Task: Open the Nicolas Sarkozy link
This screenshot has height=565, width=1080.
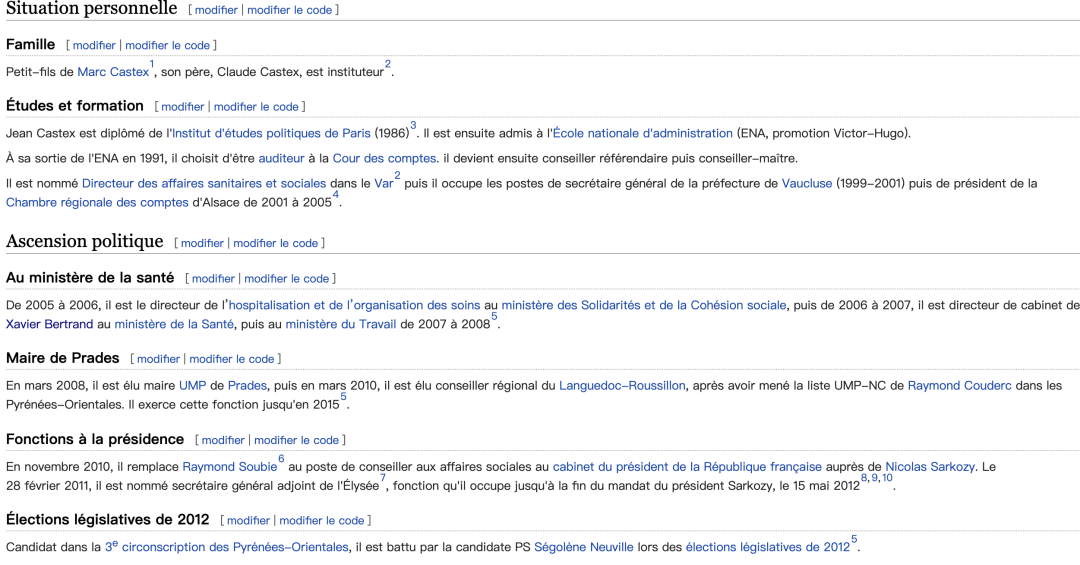Action: point(930,467)
